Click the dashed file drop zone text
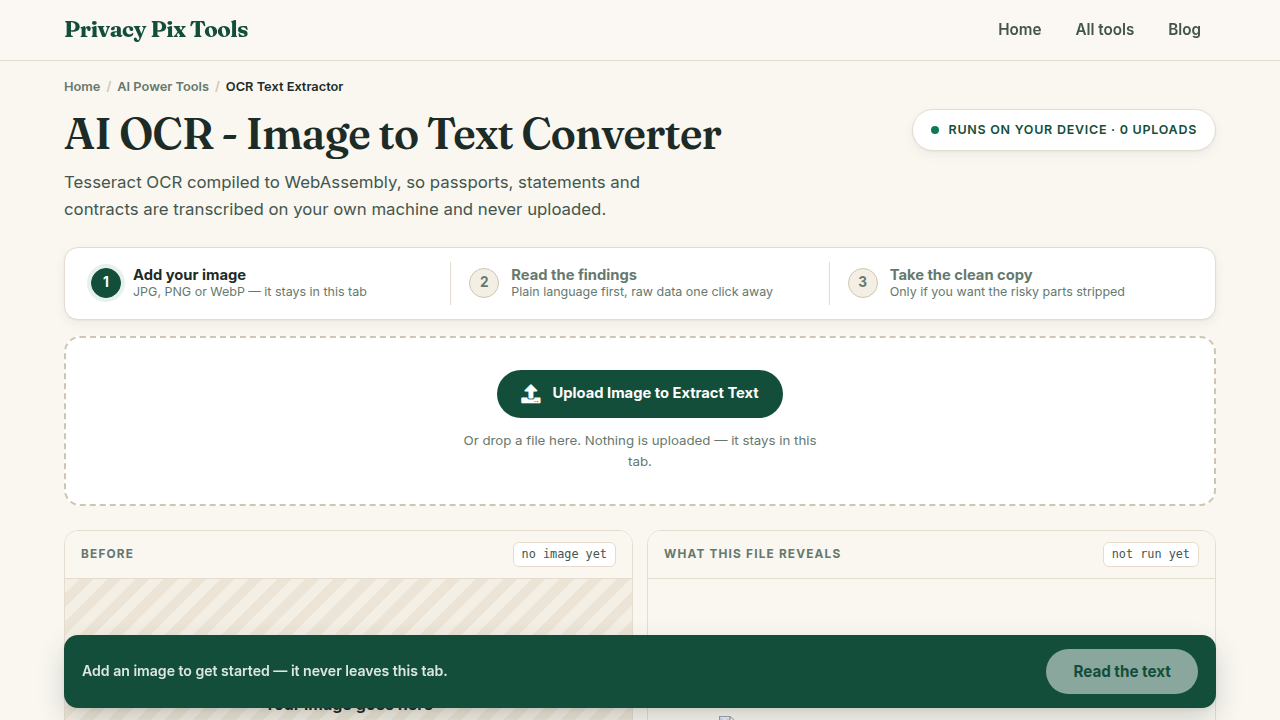This screenshot has width=1280, height=720. (x=640, y=451)
